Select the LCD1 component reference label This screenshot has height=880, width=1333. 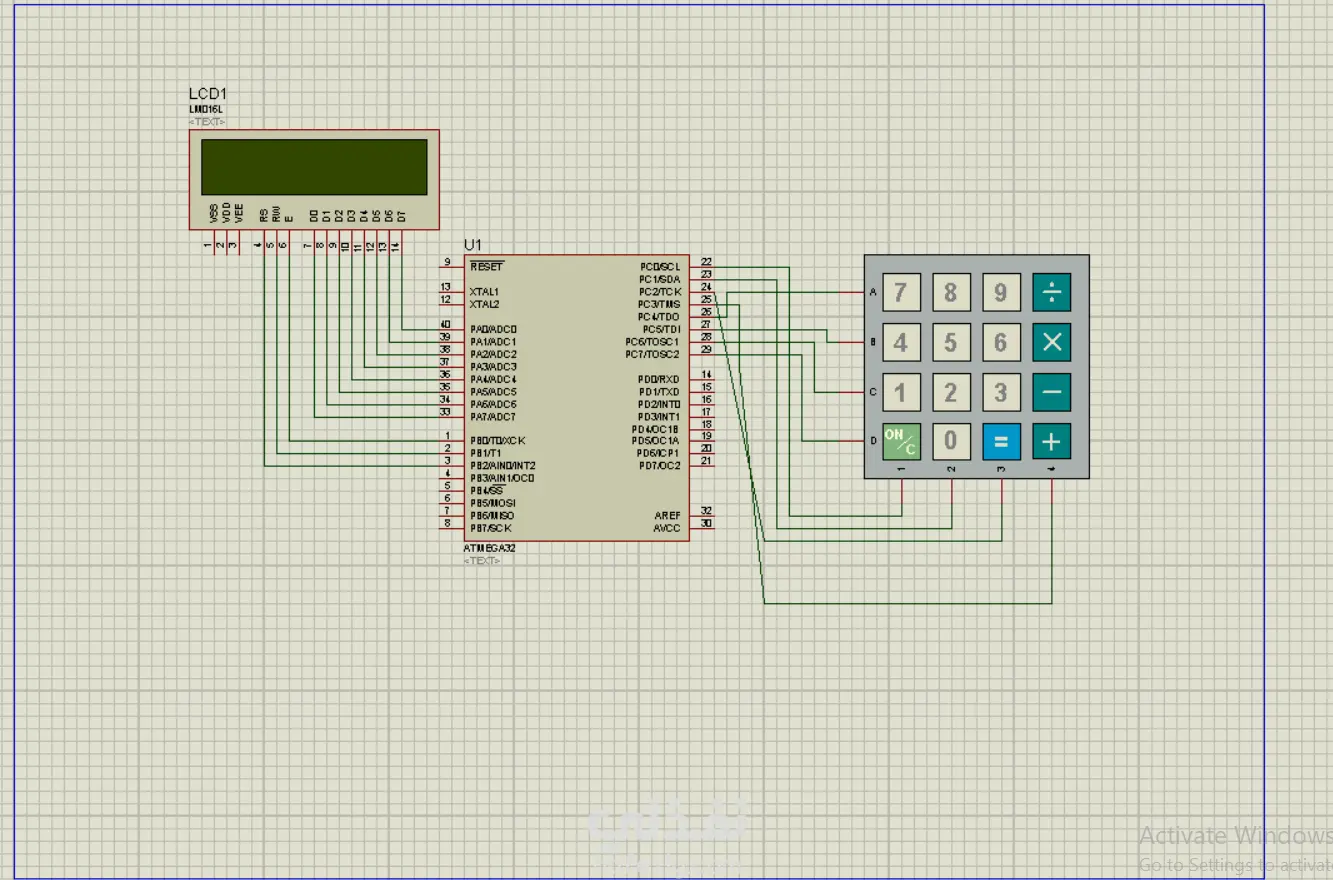click(x=207, y=94)
